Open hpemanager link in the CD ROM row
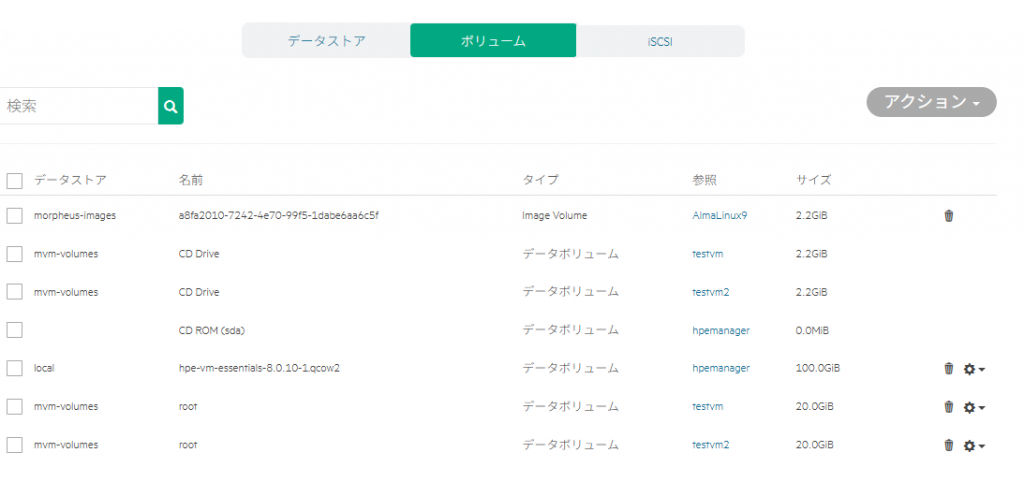 coord(720,330)
